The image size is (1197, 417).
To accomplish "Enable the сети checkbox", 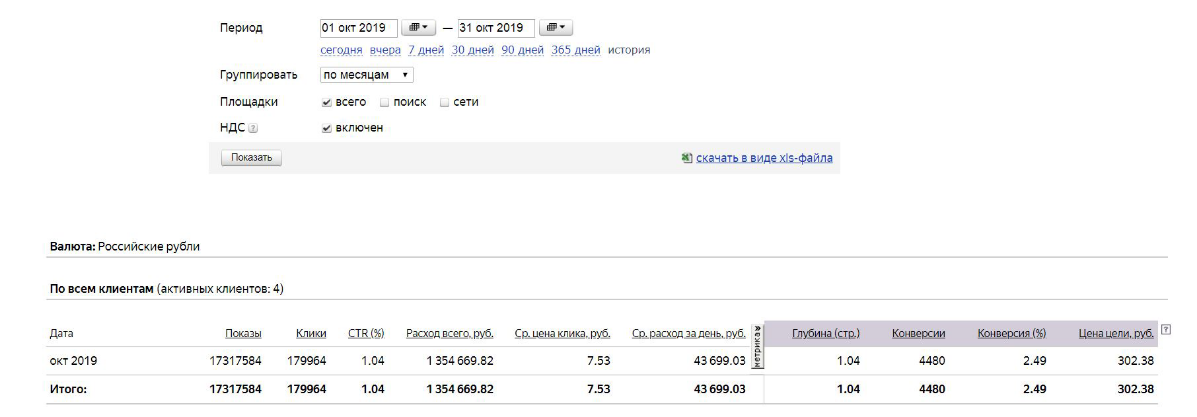I will (x=445, y=102).
